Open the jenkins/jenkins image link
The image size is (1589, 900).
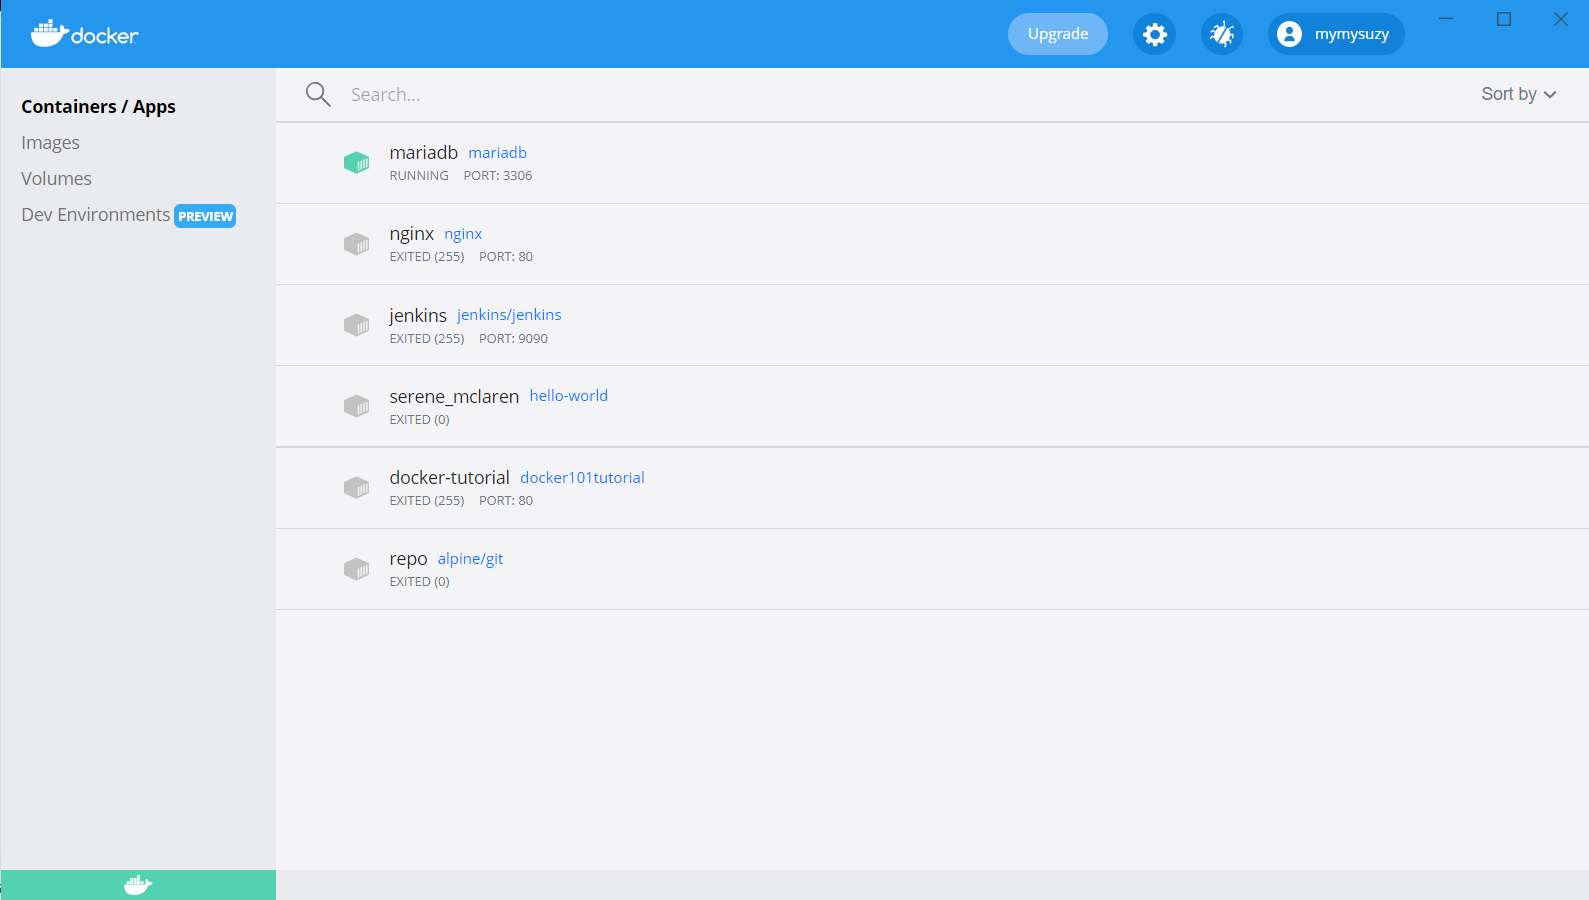coord(509,314)
